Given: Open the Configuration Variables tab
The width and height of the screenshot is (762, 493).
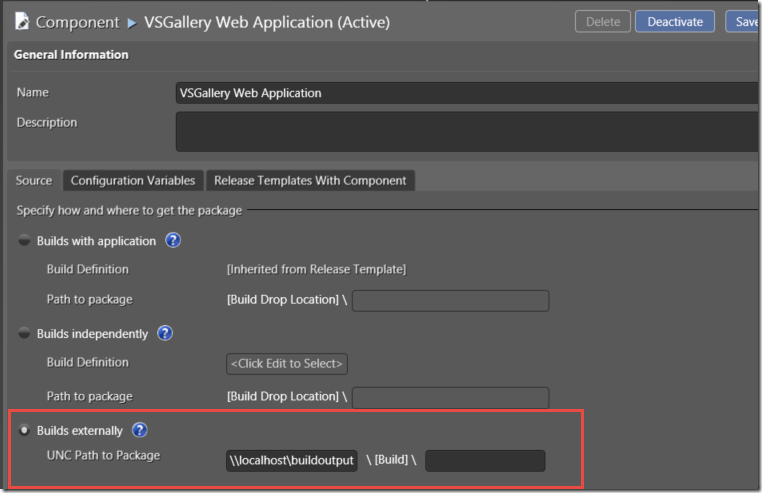Looking at the screenshot, I should 133,180.
